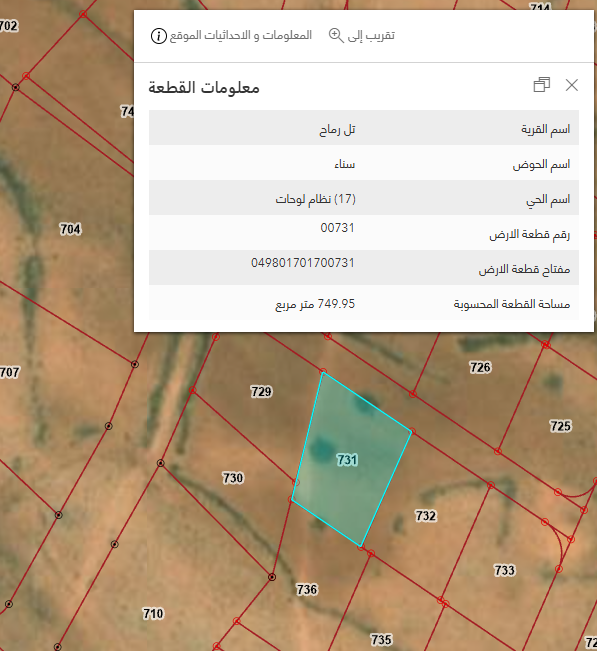Click the اسم الحوض label
597x651 pixels.
tap(541, 164)
